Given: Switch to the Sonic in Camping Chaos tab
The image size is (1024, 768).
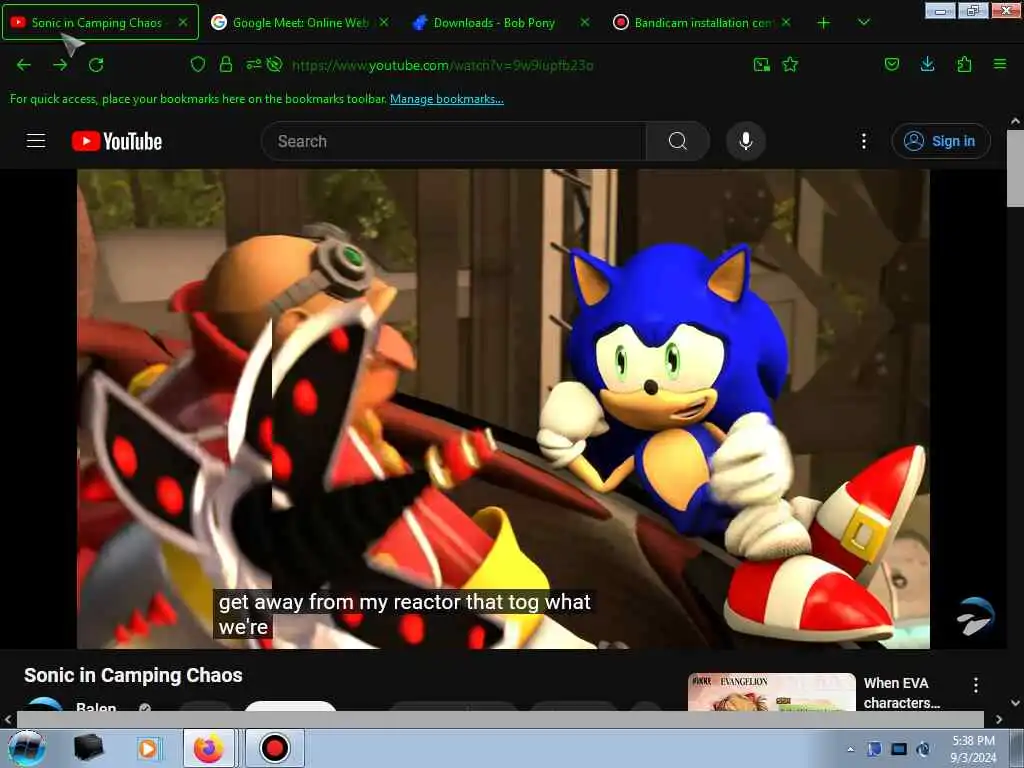Looking at the screenshot, I should (100, 22).
